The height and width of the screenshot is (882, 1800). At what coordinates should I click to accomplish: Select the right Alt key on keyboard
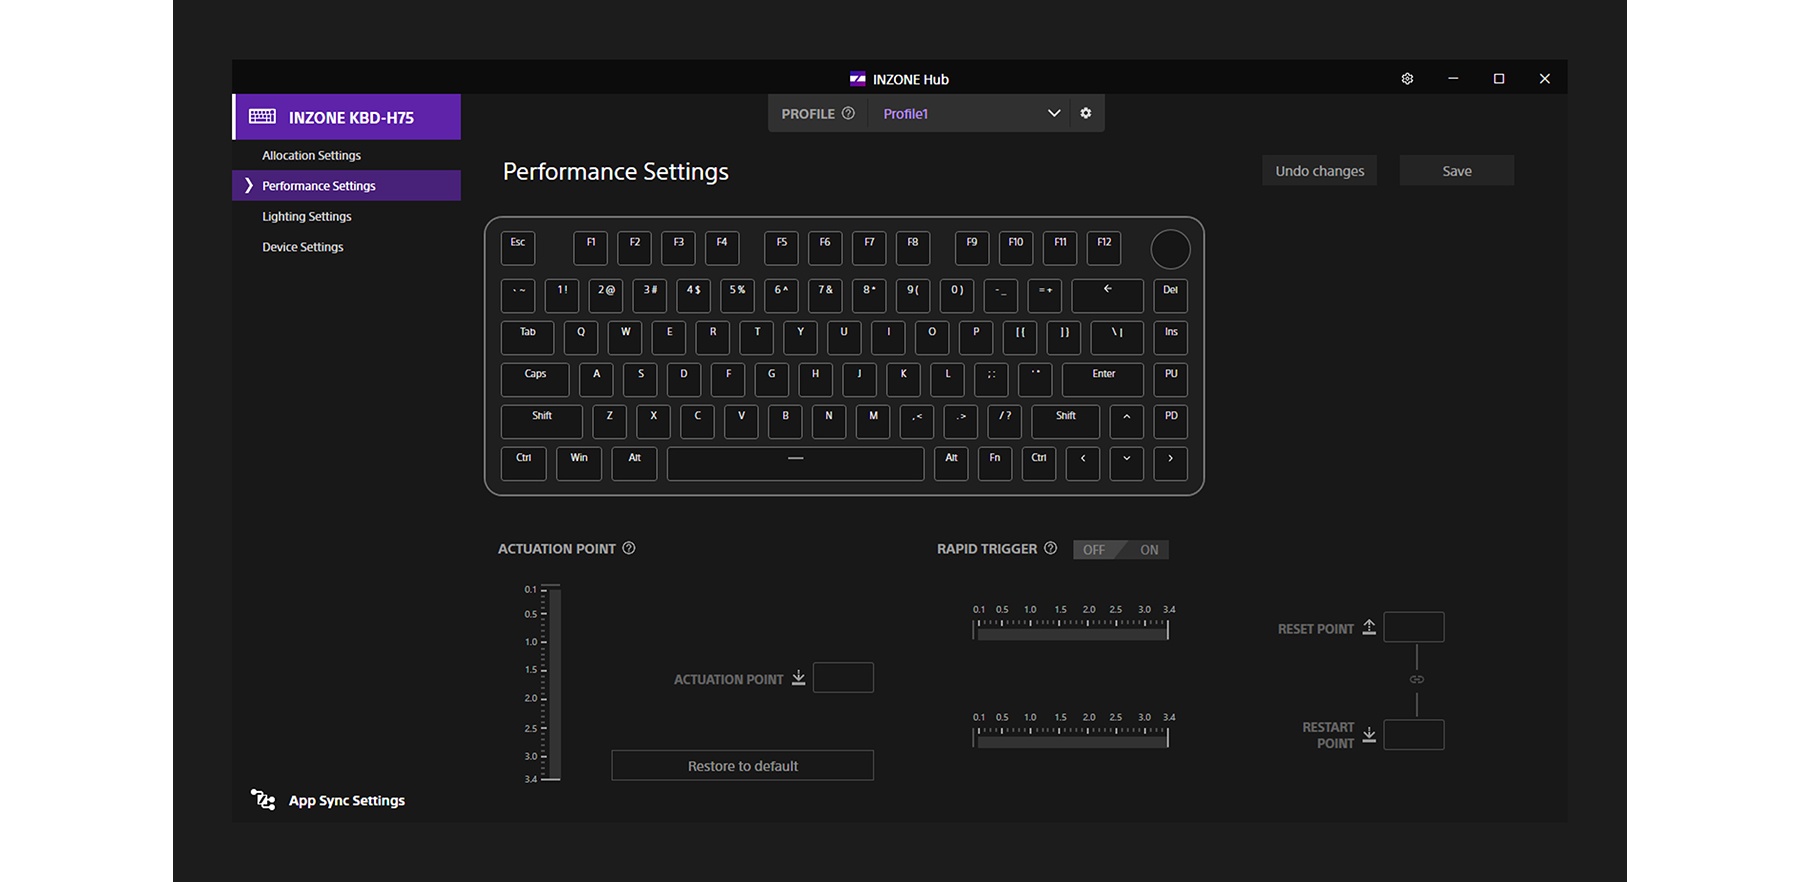pos(951,464)
